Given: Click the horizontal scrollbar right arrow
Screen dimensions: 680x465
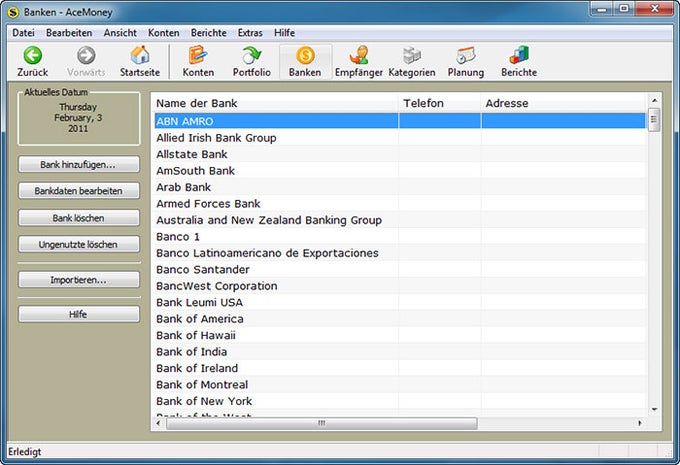Looking at the screenshot, I should 640,423.
